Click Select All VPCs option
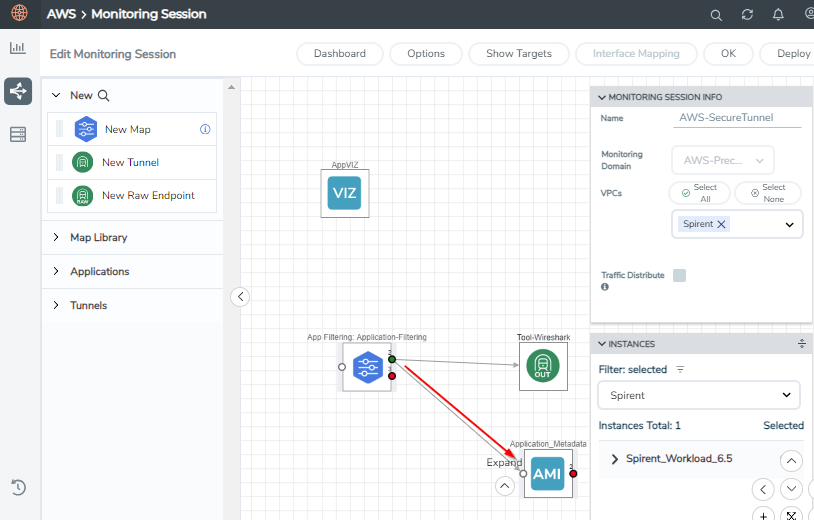The image size is (814, 520). pyautogui.click(x=699, y=193)
